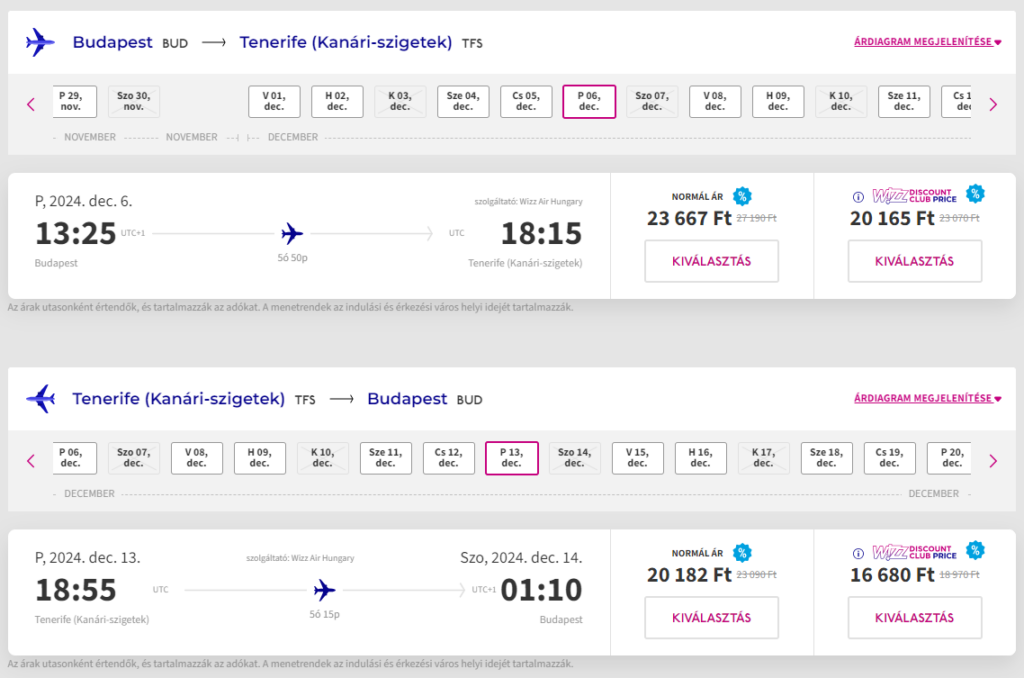Select return date V 15, dec.
This screenshot has width=1024, height=678.
point(637,458)
